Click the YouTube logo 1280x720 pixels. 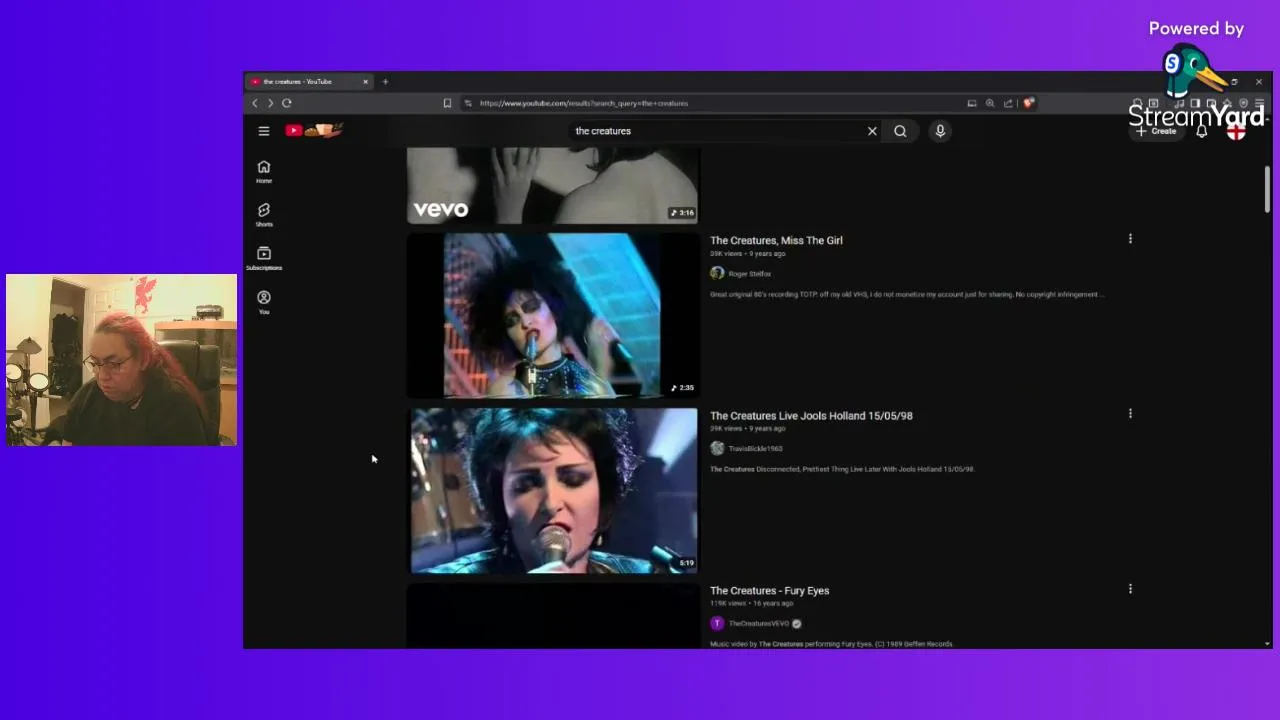[x=314, y=130]
